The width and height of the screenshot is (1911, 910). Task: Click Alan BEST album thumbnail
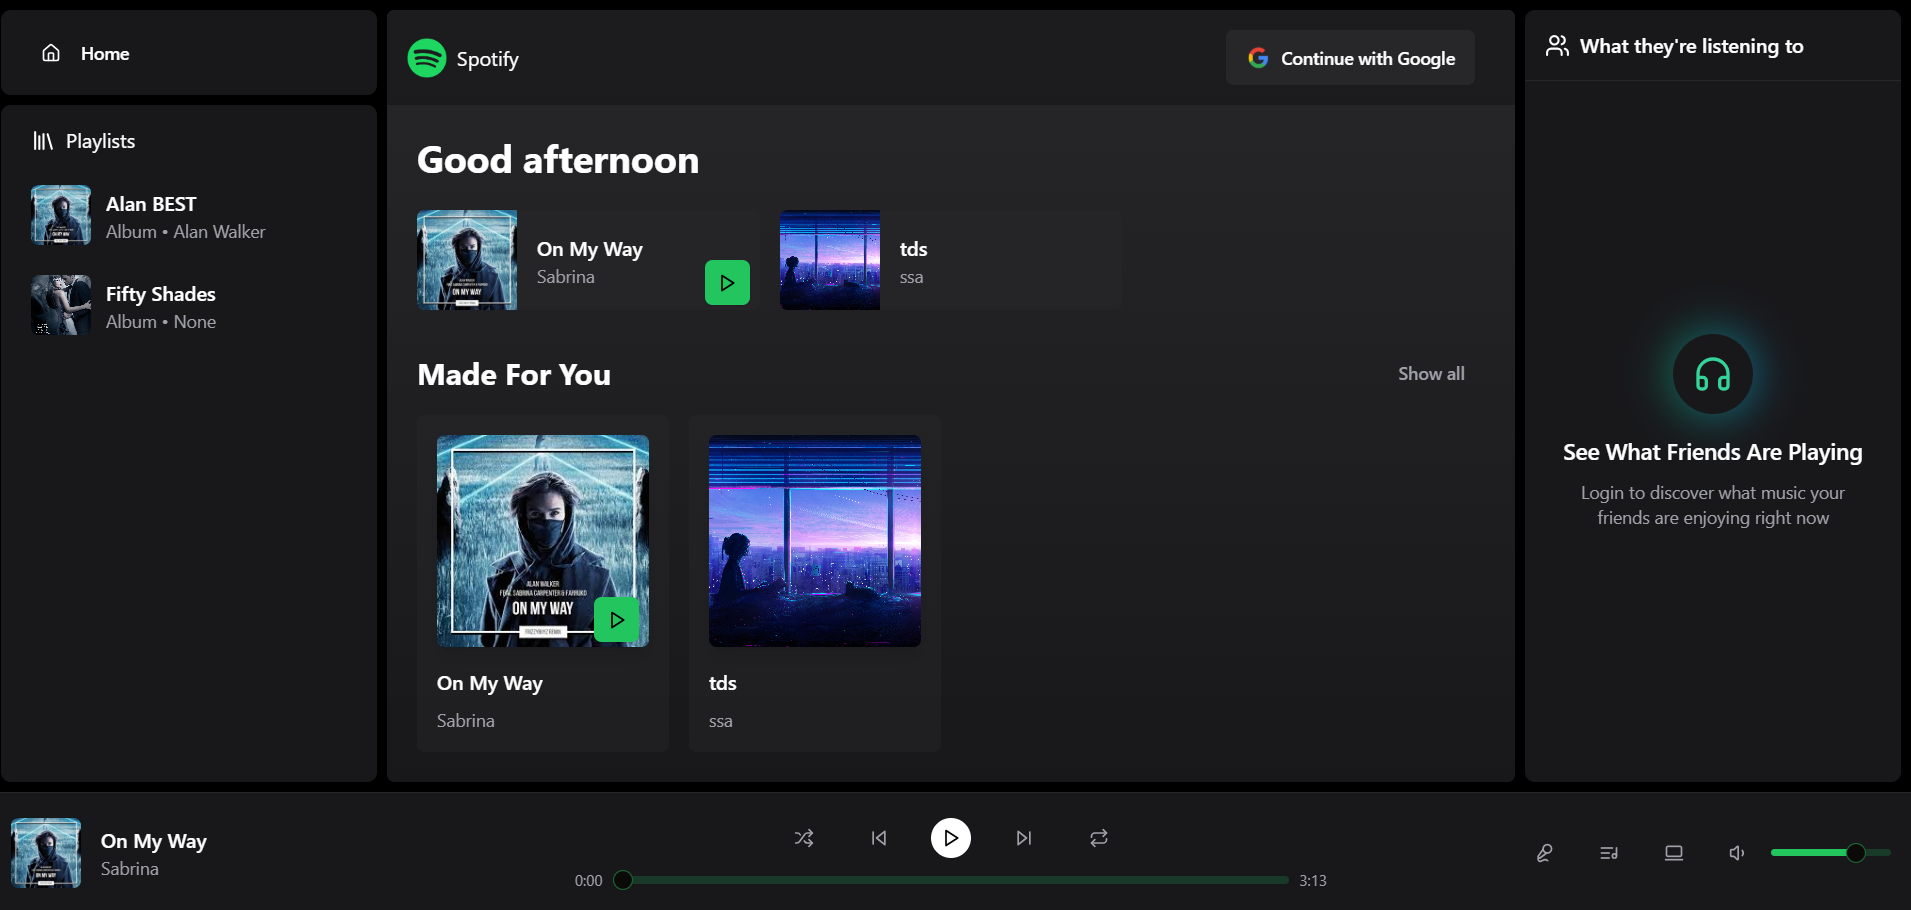(61, 215)
